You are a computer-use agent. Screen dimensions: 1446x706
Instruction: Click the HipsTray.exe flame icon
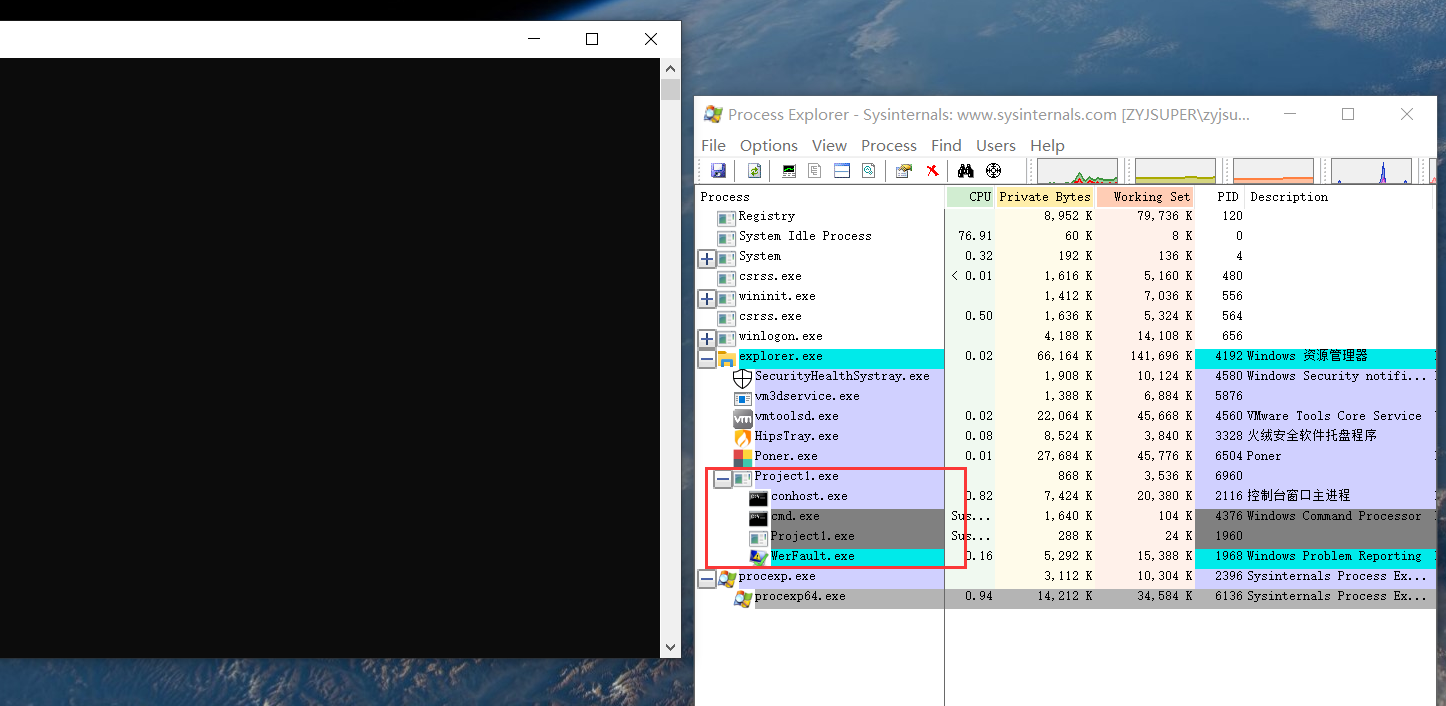[x=743, y=437]
